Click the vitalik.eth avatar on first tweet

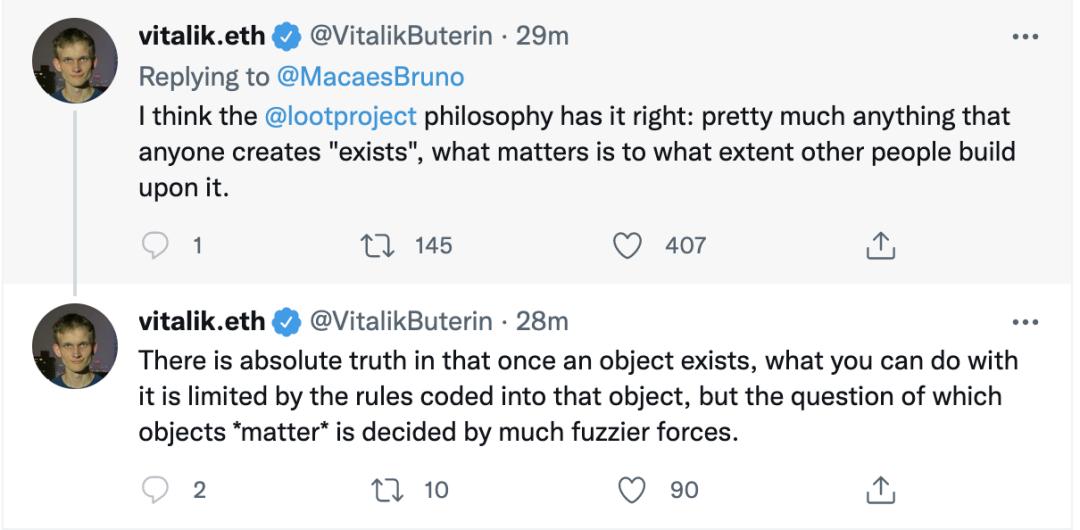click(x=75, y=60)
